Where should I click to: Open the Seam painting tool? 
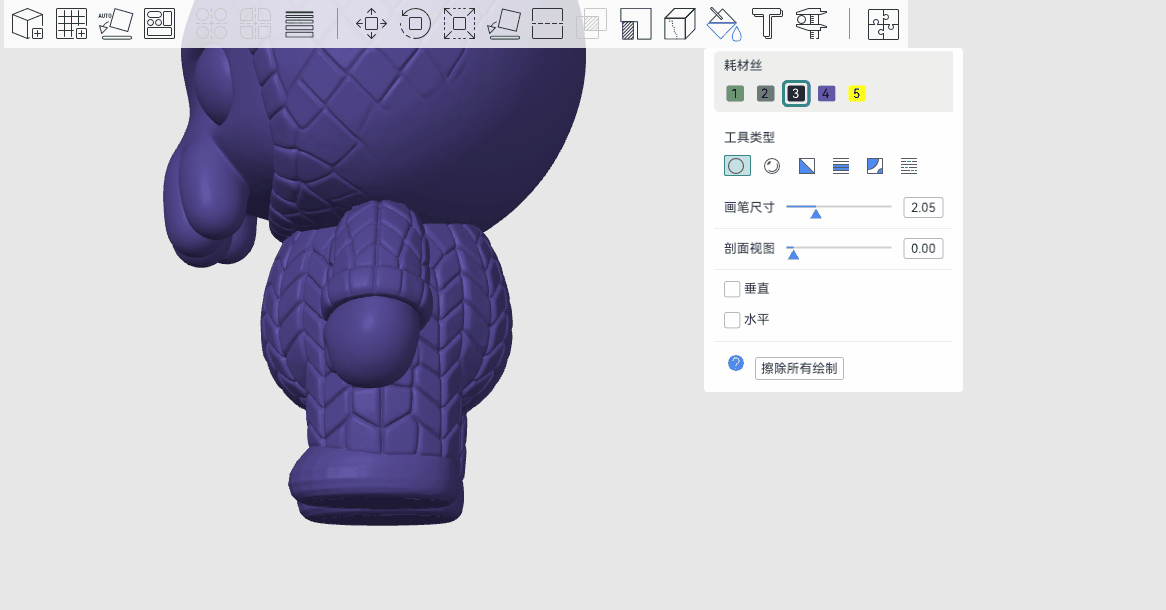click(680, 24)
